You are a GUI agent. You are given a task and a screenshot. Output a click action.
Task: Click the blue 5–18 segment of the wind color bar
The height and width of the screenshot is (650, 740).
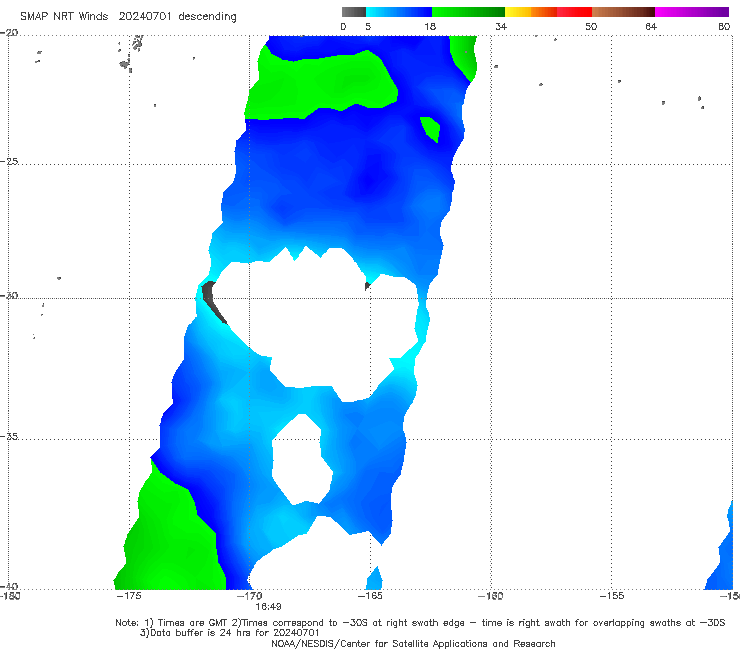(399, 12)
